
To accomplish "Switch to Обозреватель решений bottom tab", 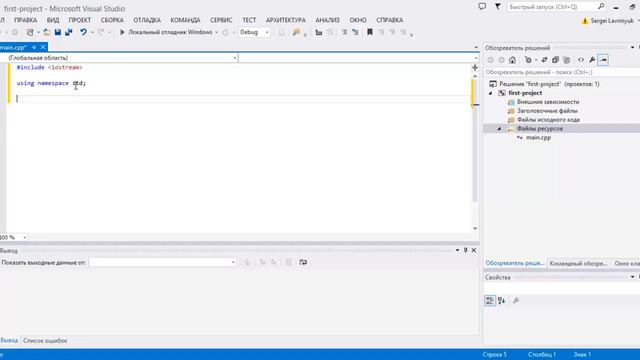I will (x=514, y=264).
